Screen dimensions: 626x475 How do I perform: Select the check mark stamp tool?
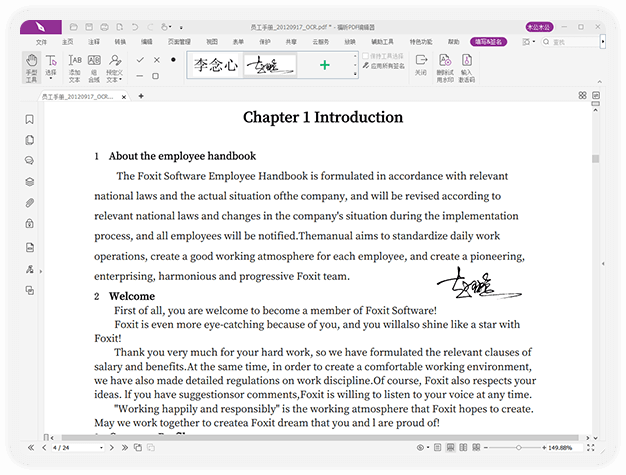pos(140,60)
